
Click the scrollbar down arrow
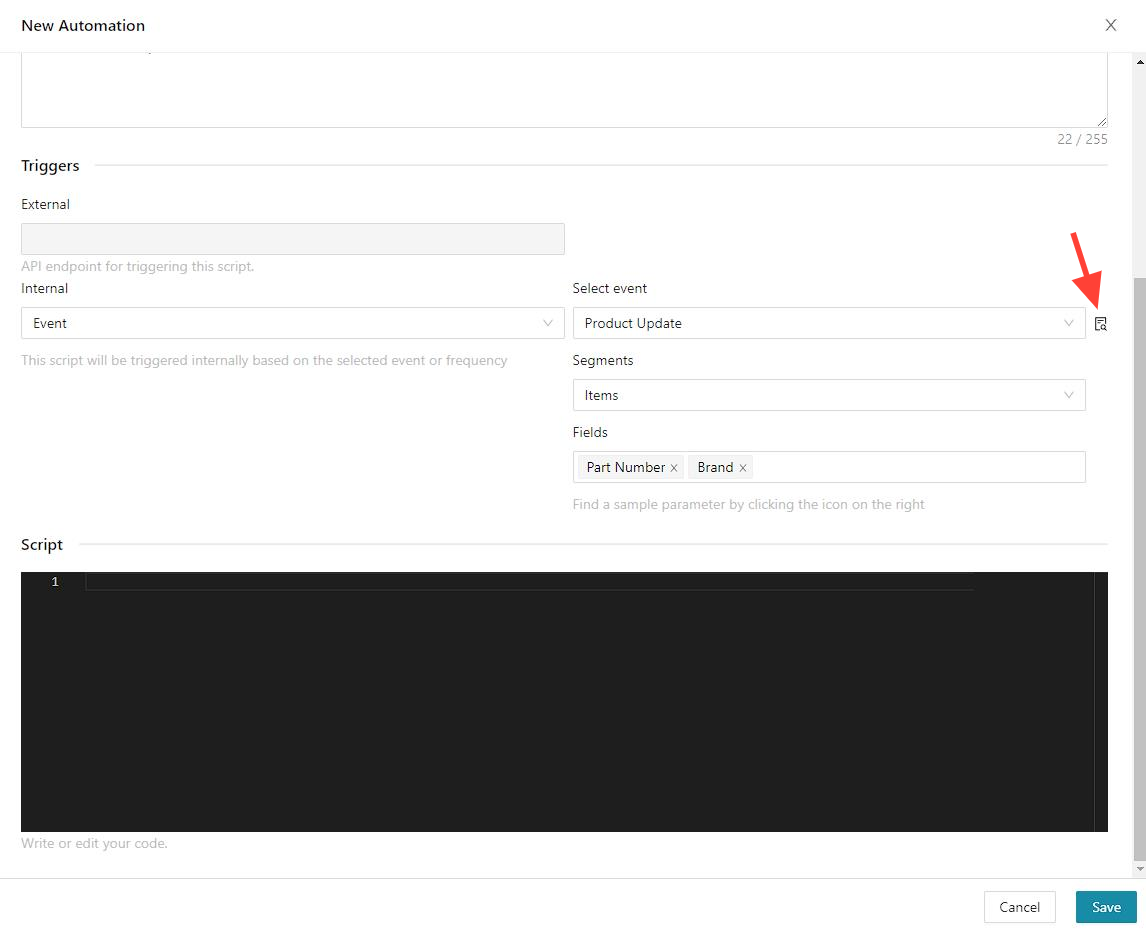coord(1139,869)
